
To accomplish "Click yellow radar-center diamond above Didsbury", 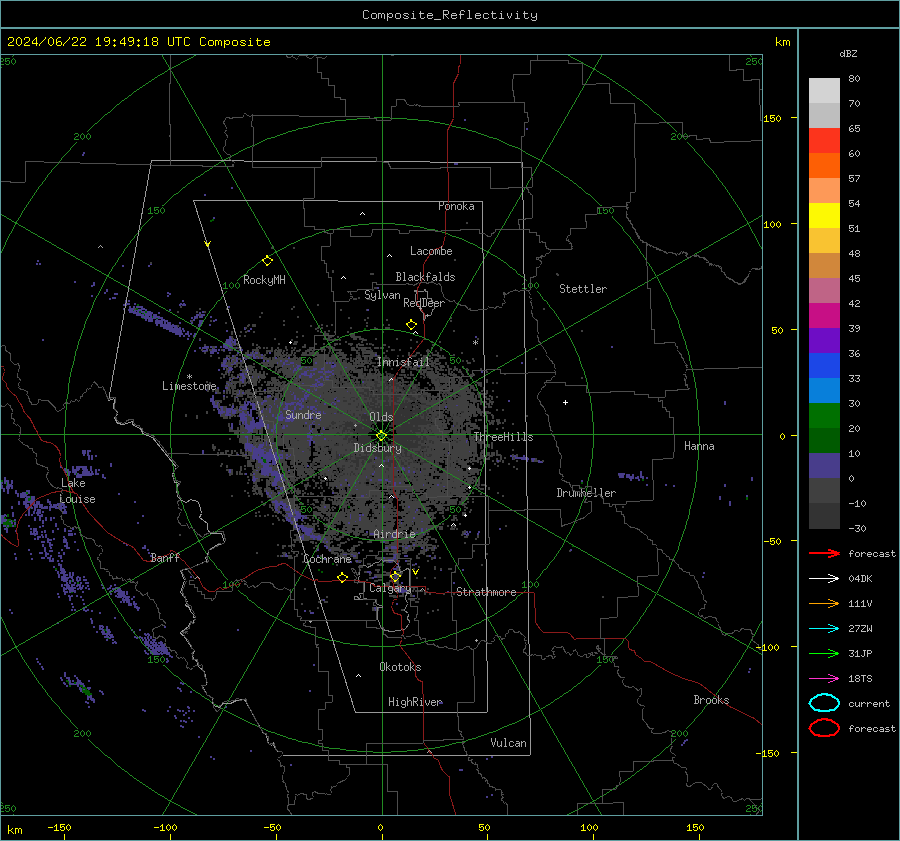I will click(x=381, y=435).
